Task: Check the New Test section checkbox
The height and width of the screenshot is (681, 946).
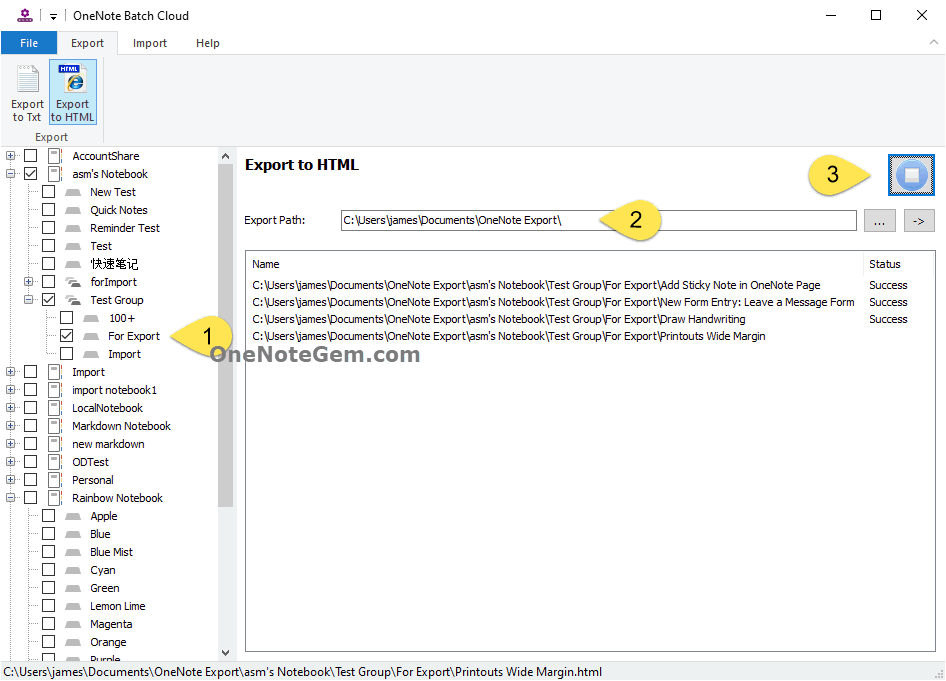Action: tap(48, 192)
